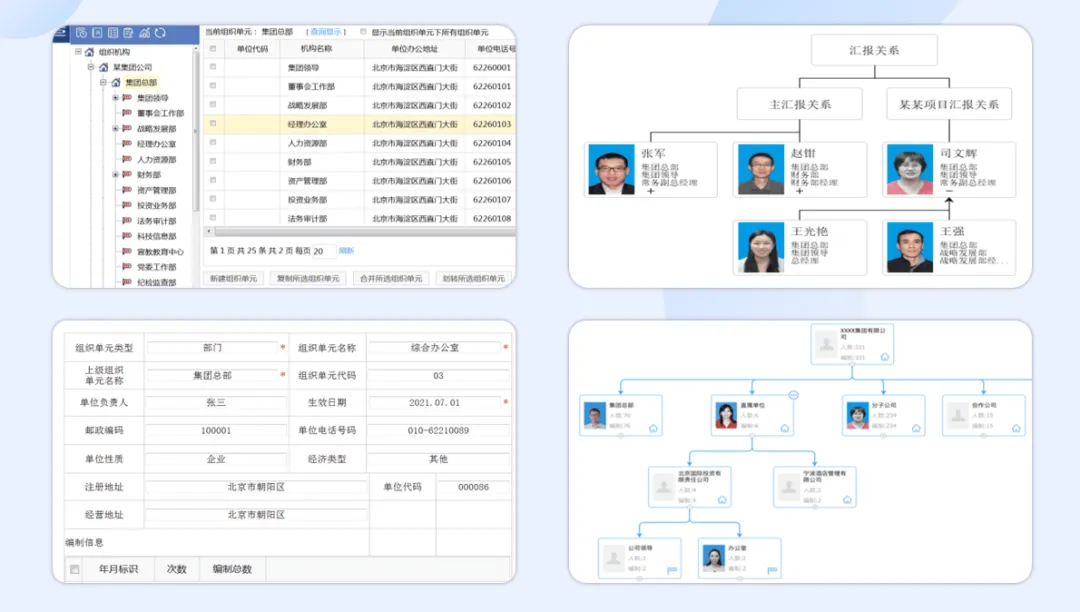Click red flag icon next to 科技信息部
The width and height of the screenshot is (1080, 612).
click(127, 236)
